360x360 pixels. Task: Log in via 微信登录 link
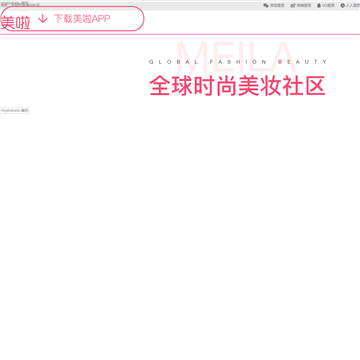tap(277, 5)
